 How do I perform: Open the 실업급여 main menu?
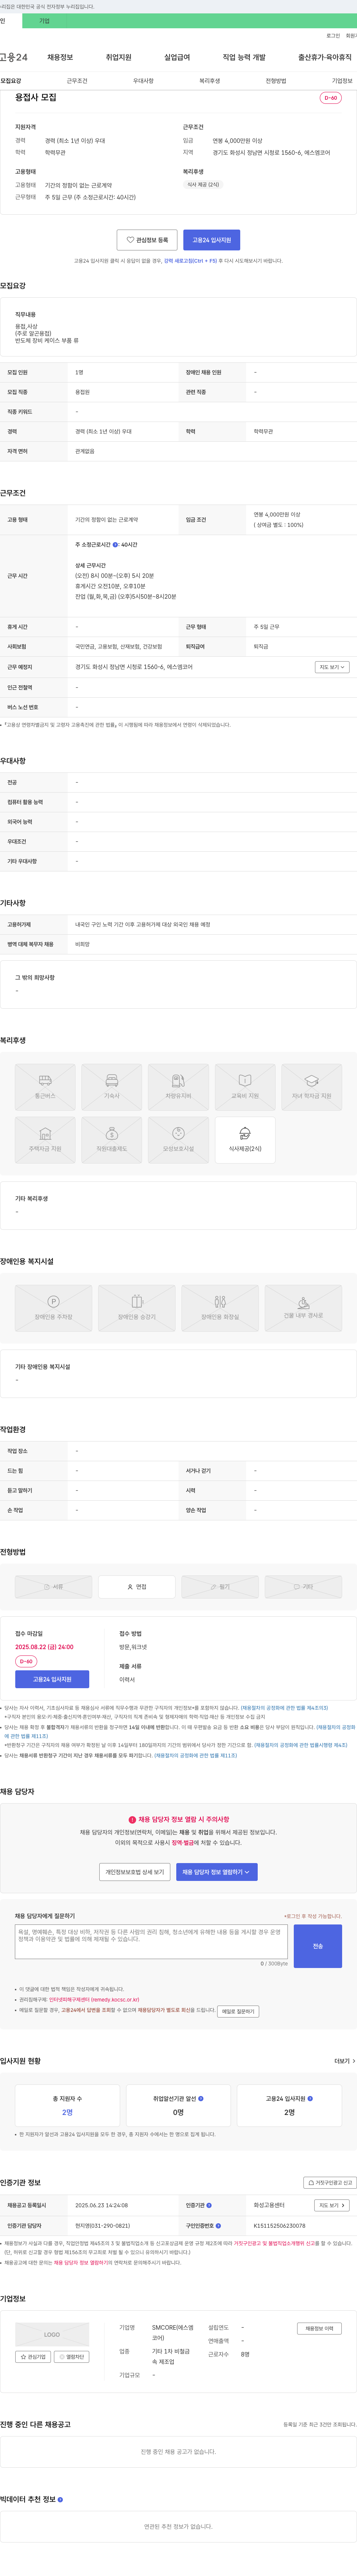[177, 57]
